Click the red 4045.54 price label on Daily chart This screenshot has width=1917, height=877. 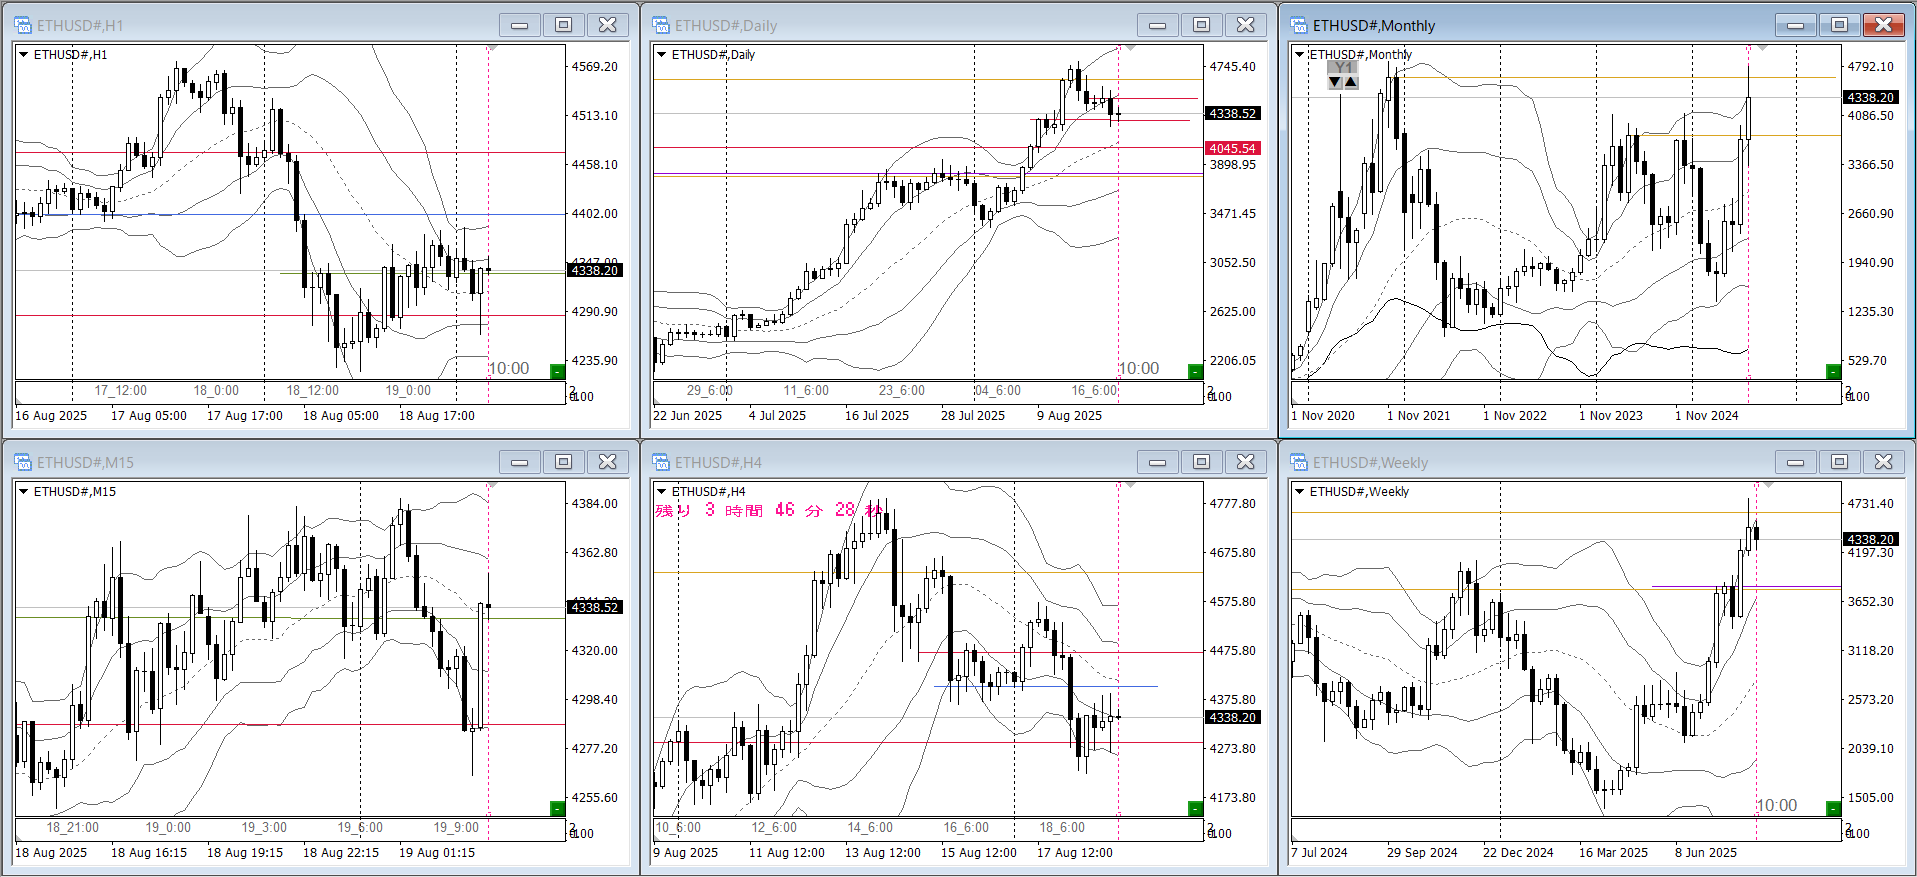tap(1232, 149)
